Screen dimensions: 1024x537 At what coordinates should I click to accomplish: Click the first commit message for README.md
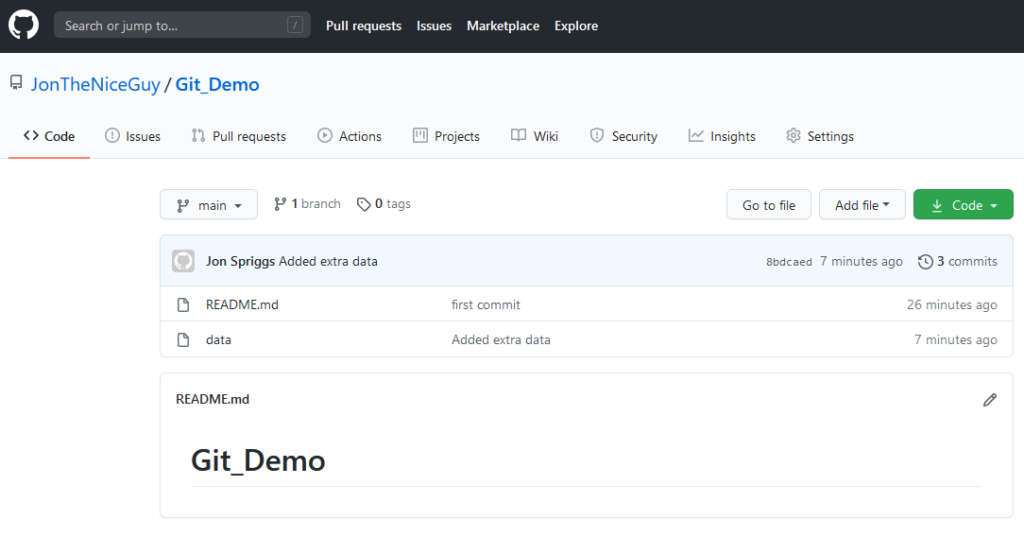486,305
